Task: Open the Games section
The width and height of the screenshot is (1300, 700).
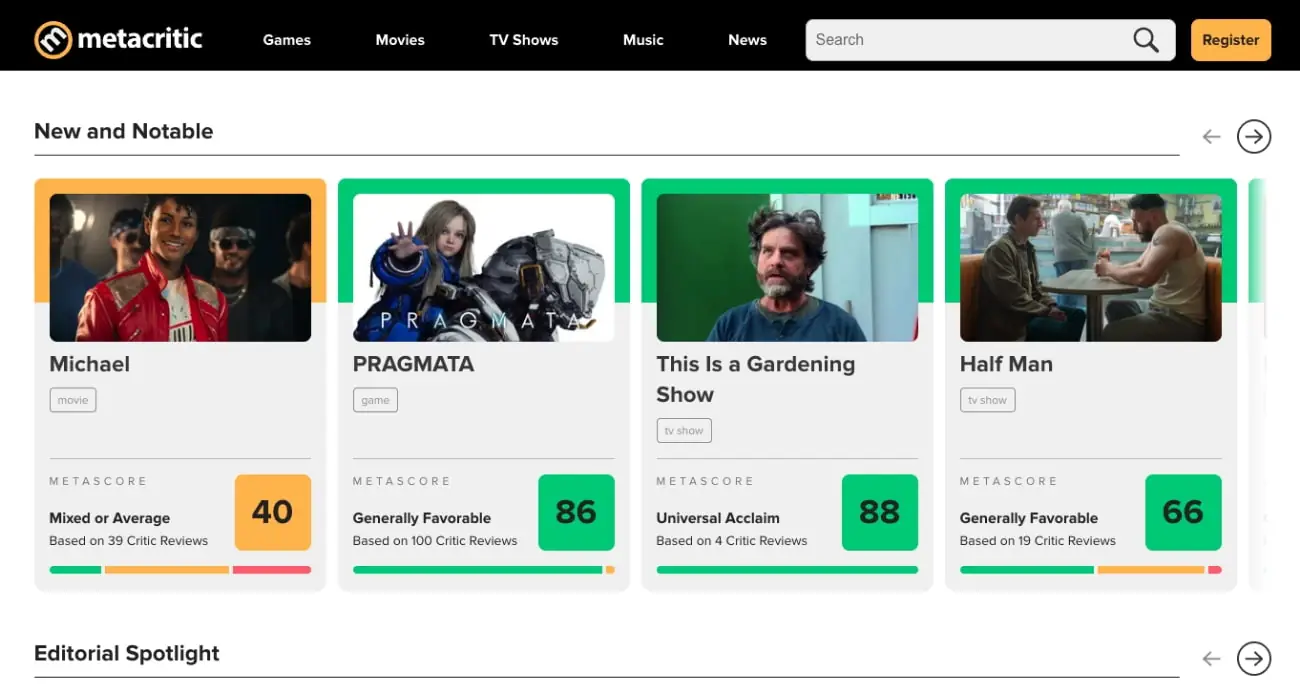Action: pyautogui.click(x=287, y=39)
